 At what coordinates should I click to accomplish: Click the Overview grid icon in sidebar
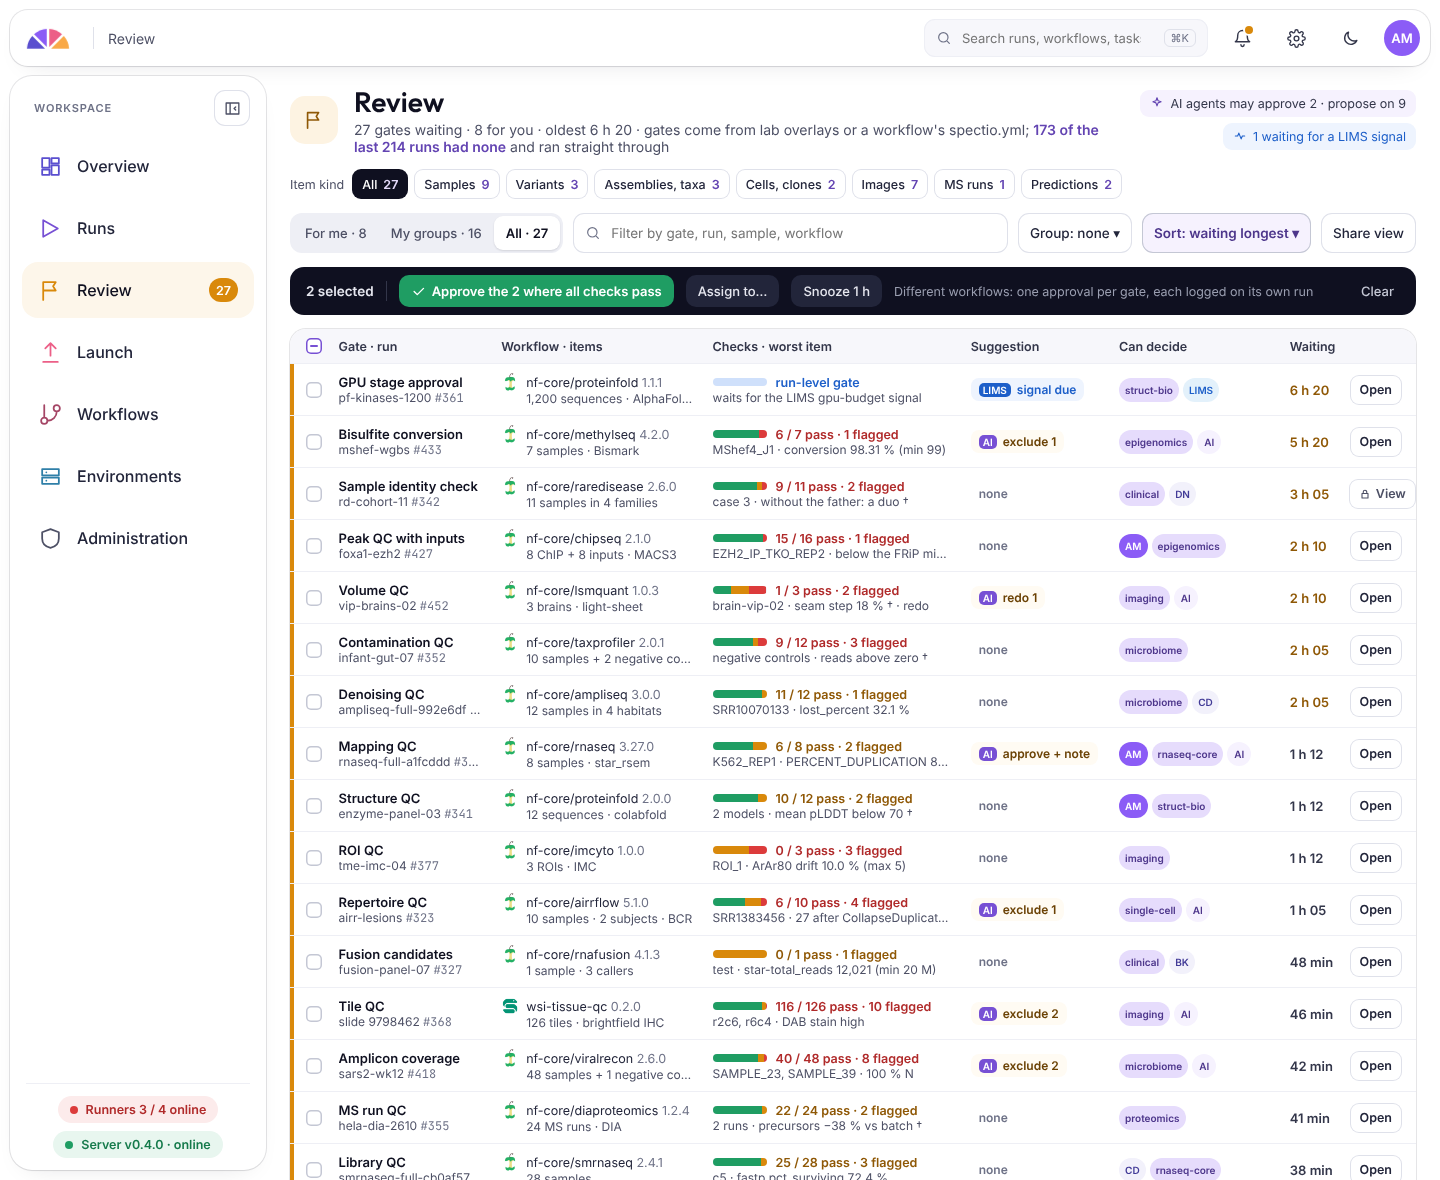(x=50, y=166)
